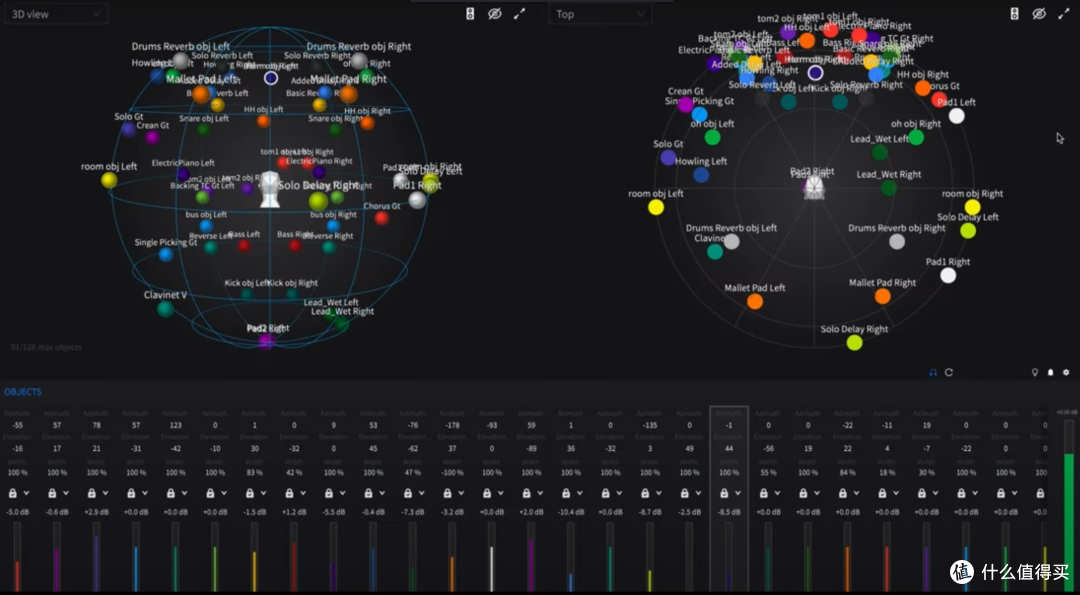Click the level meter of the -5.0 dB channel
Viewport: 1080px width, 595px height.
[x=17, y=556]
